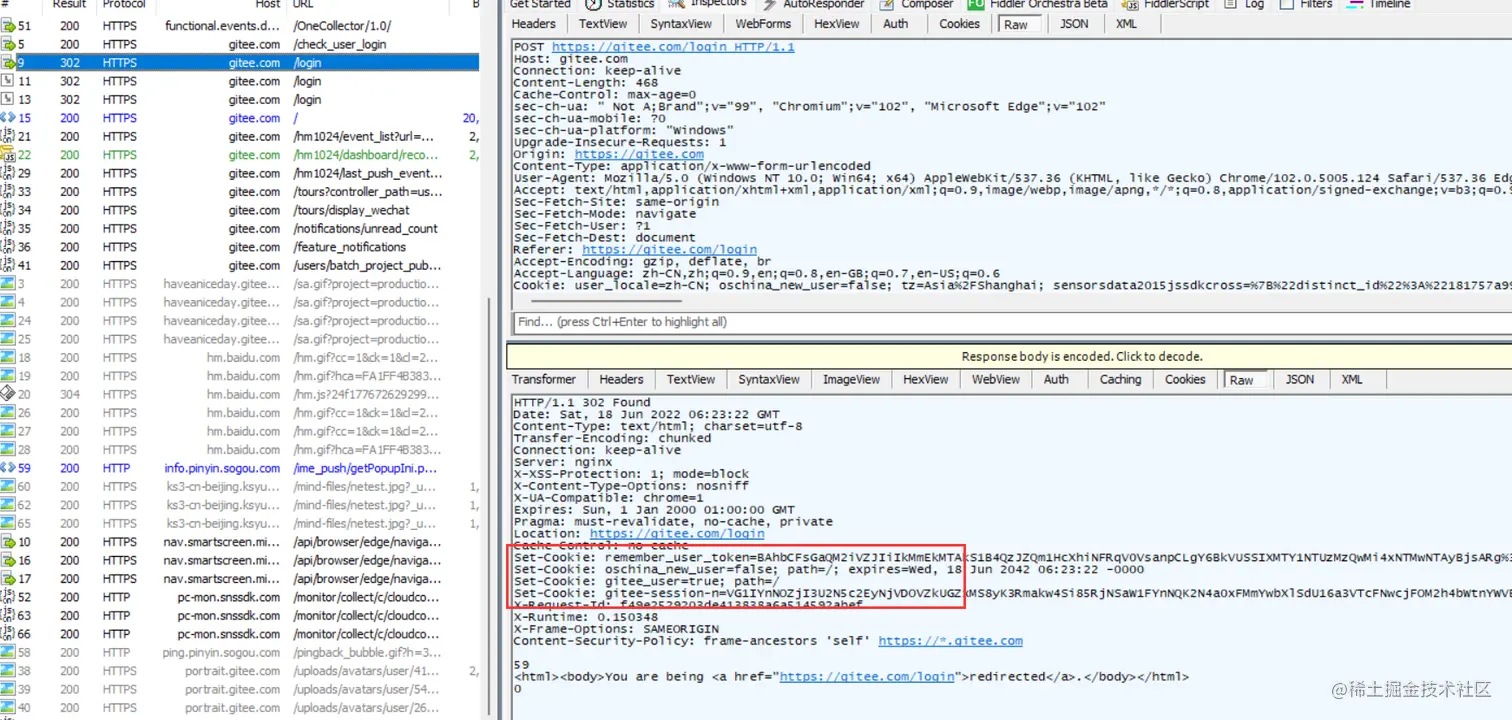Open the response Cookies tab

1185,380
